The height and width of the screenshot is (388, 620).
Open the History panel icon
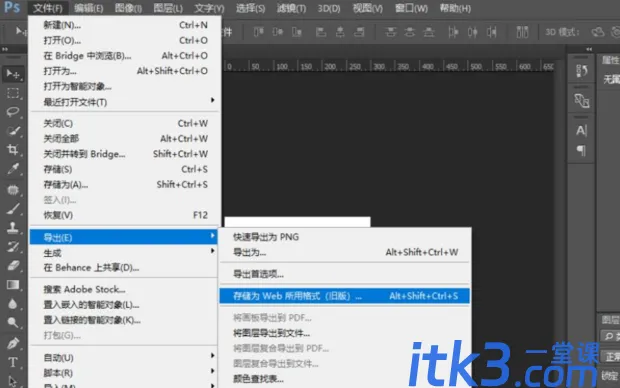coord(581,71)
